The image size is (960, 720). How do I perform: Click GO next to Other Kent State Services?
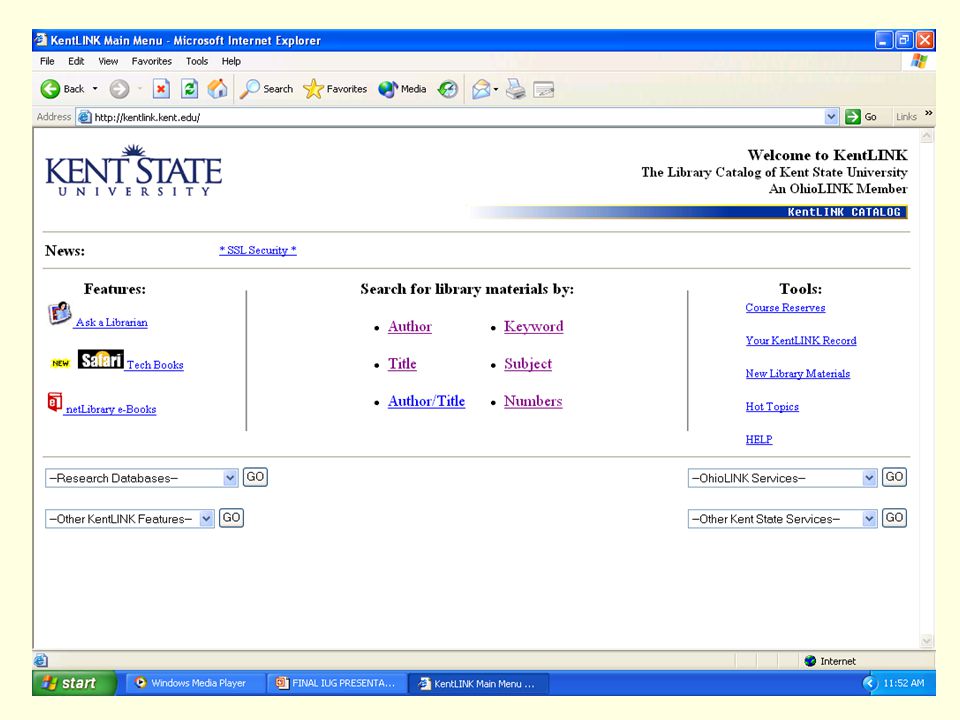pos(894,518)
